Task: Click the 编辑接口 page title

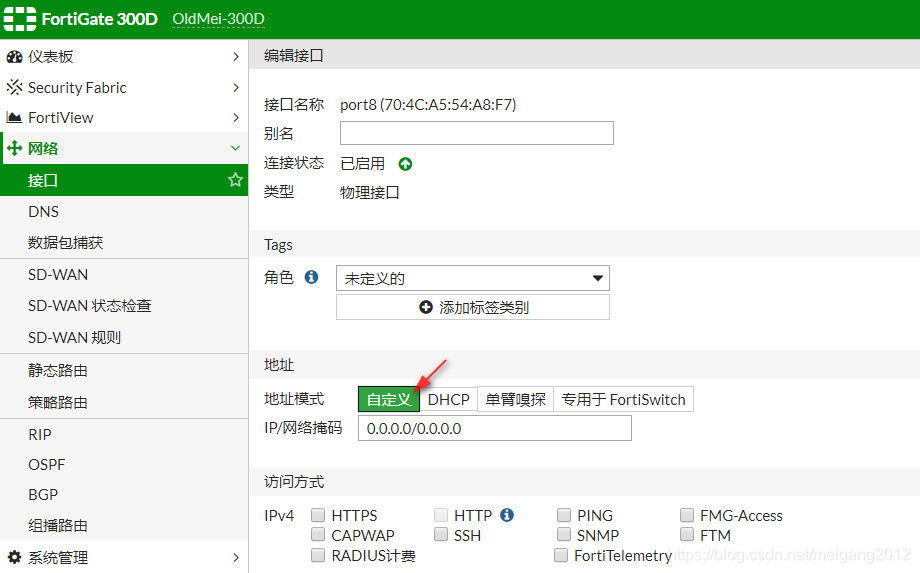Action: pos(293,55)
